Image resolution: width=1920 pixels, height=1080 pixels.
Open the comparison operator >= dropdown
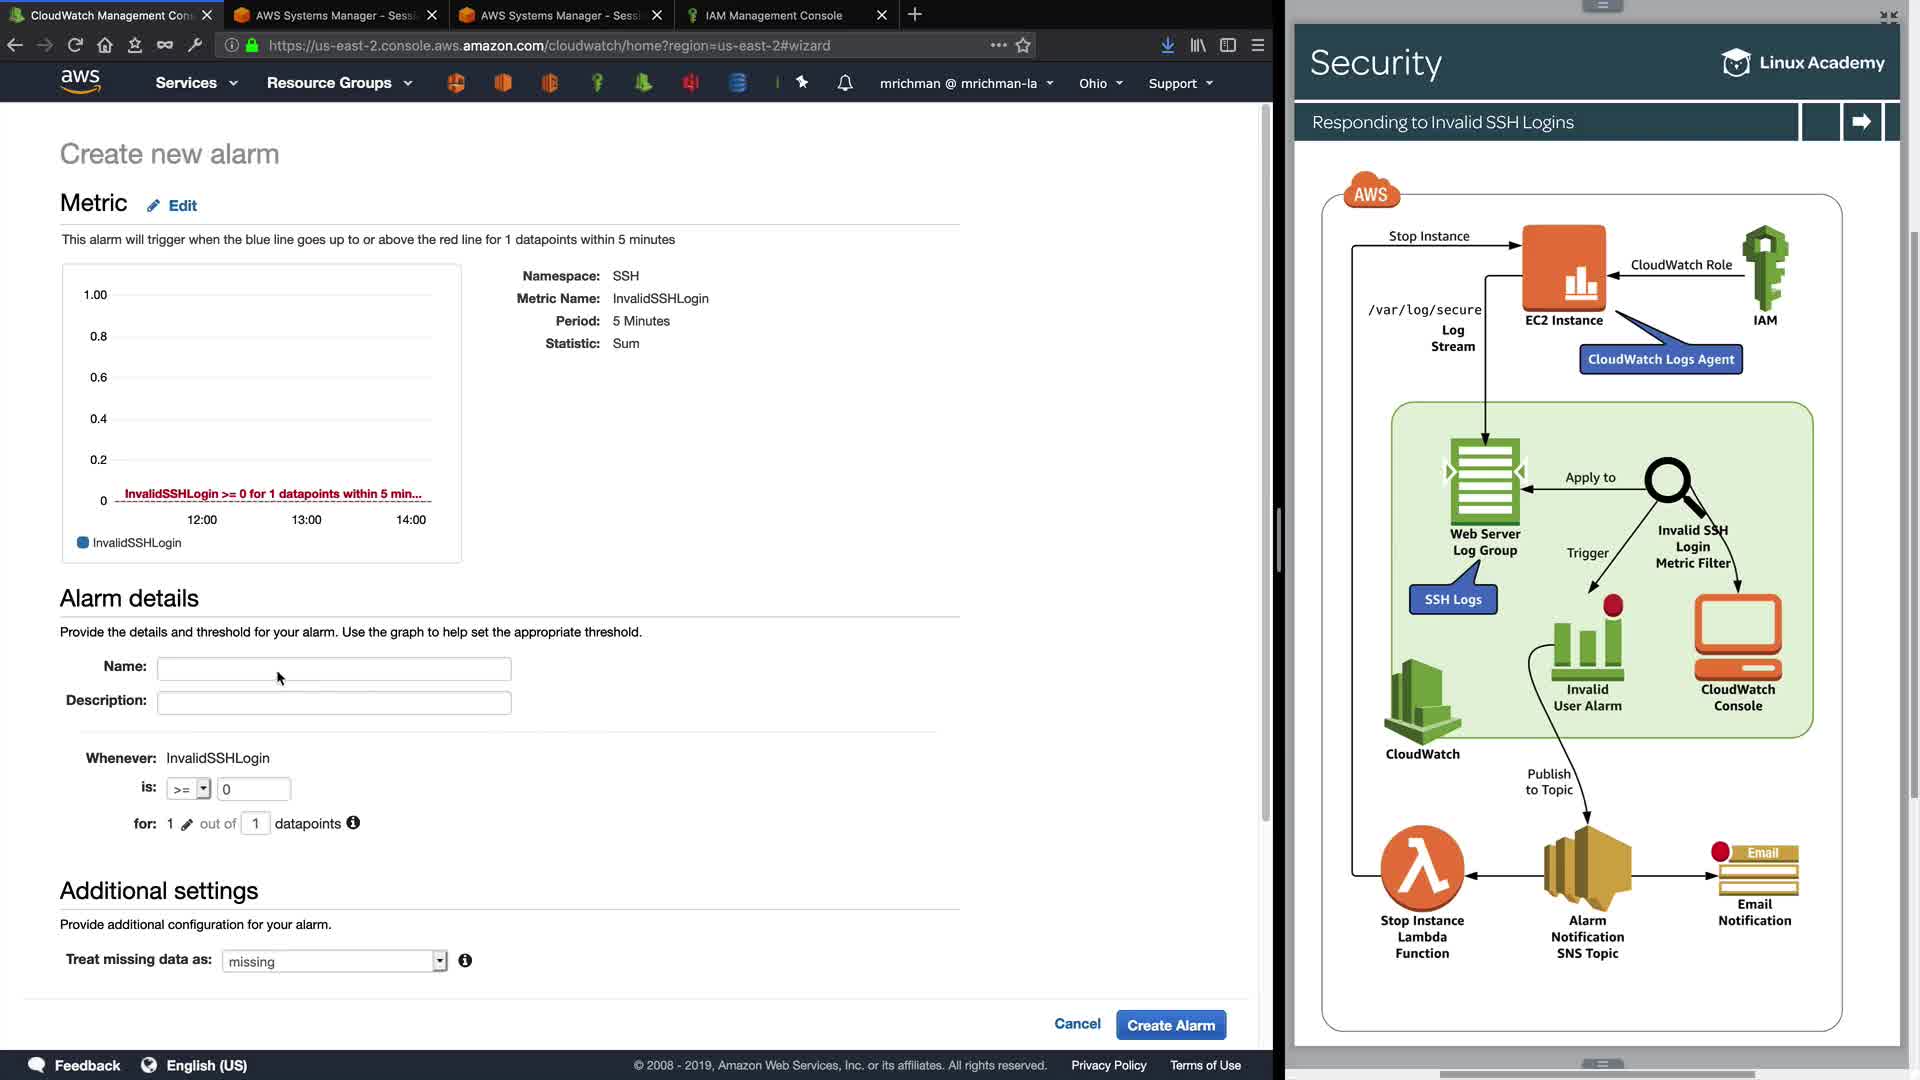point(188,790)
